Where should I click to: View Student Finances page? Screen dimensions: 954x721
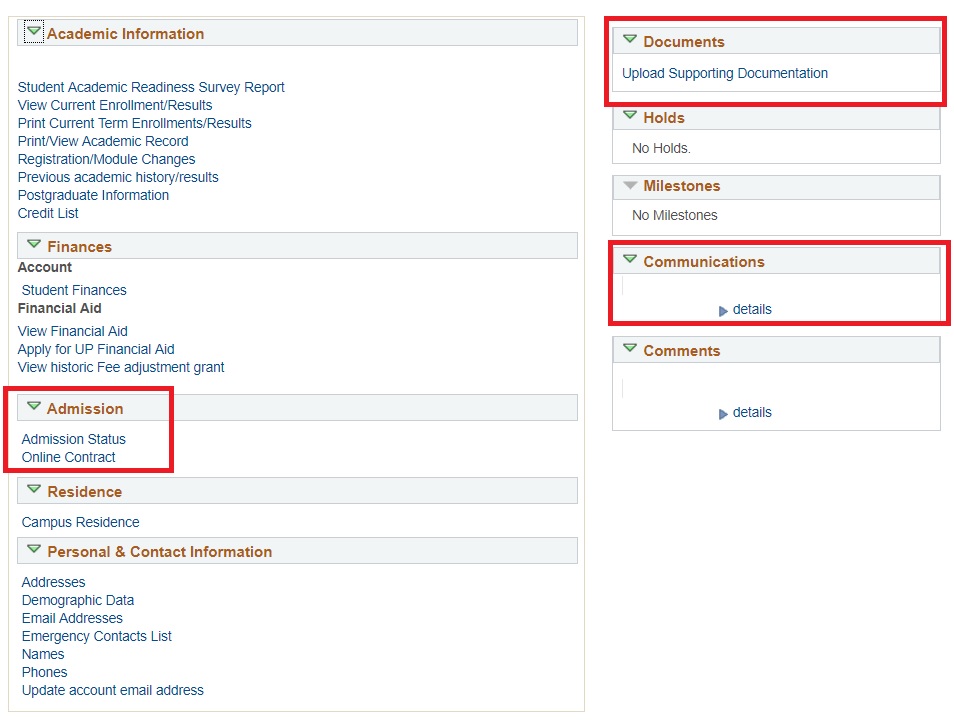(x=74, y=290)
